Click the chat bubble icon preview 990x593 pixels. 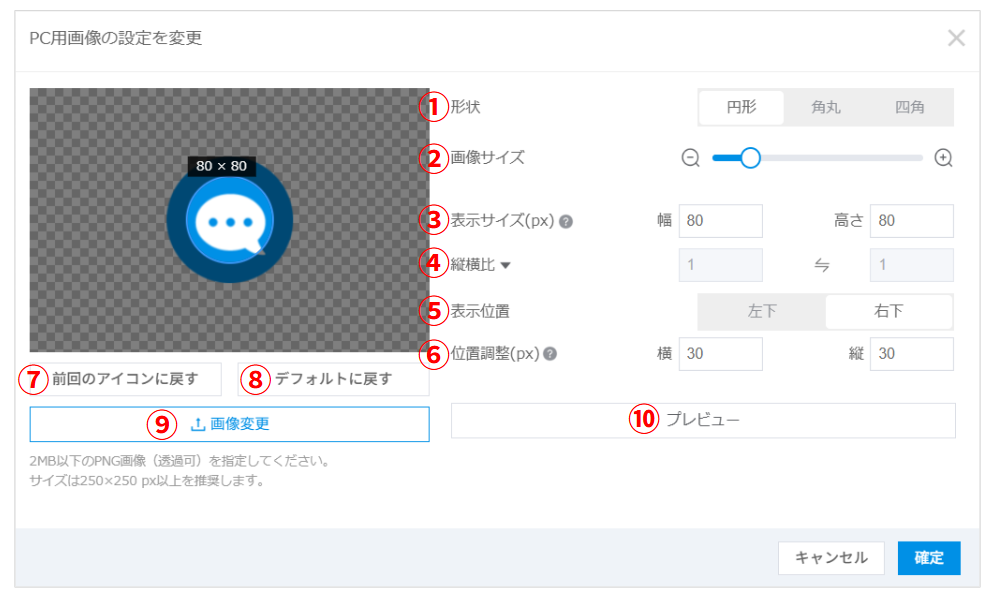tap(230, 220)
